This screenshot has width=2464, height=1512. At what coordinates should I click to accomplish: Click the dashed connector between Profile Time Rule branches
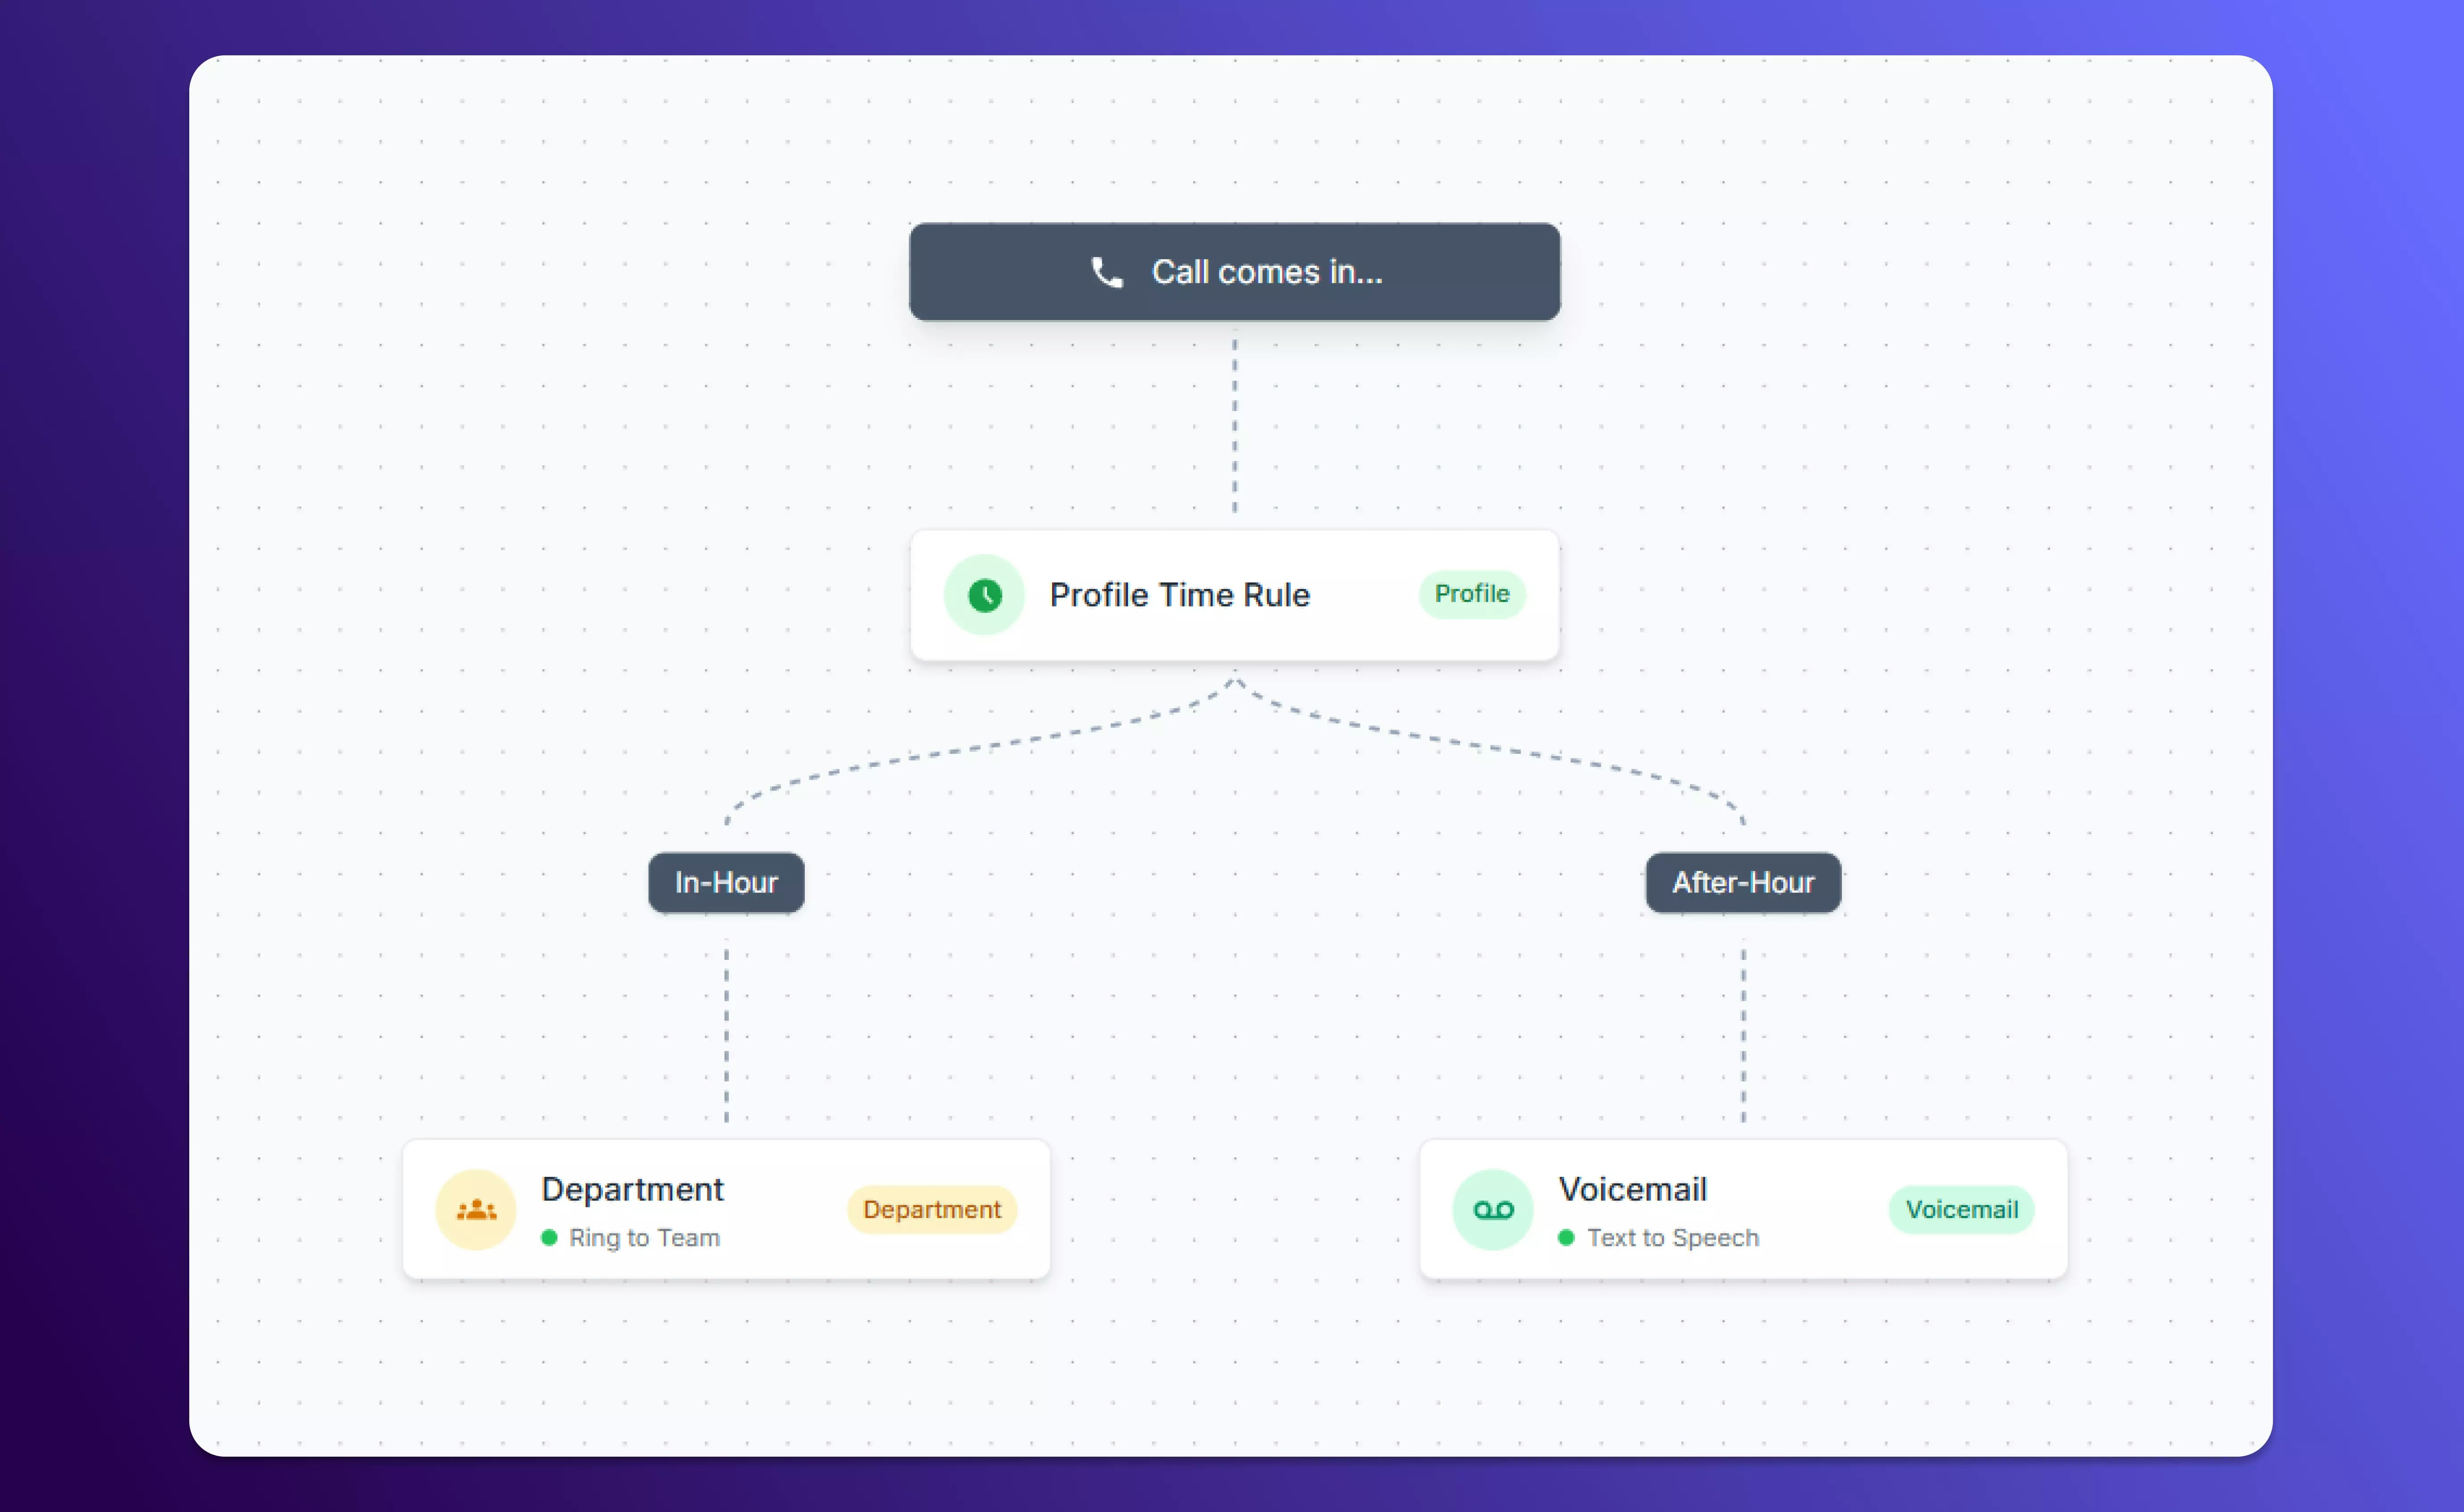click(1234, 700)
